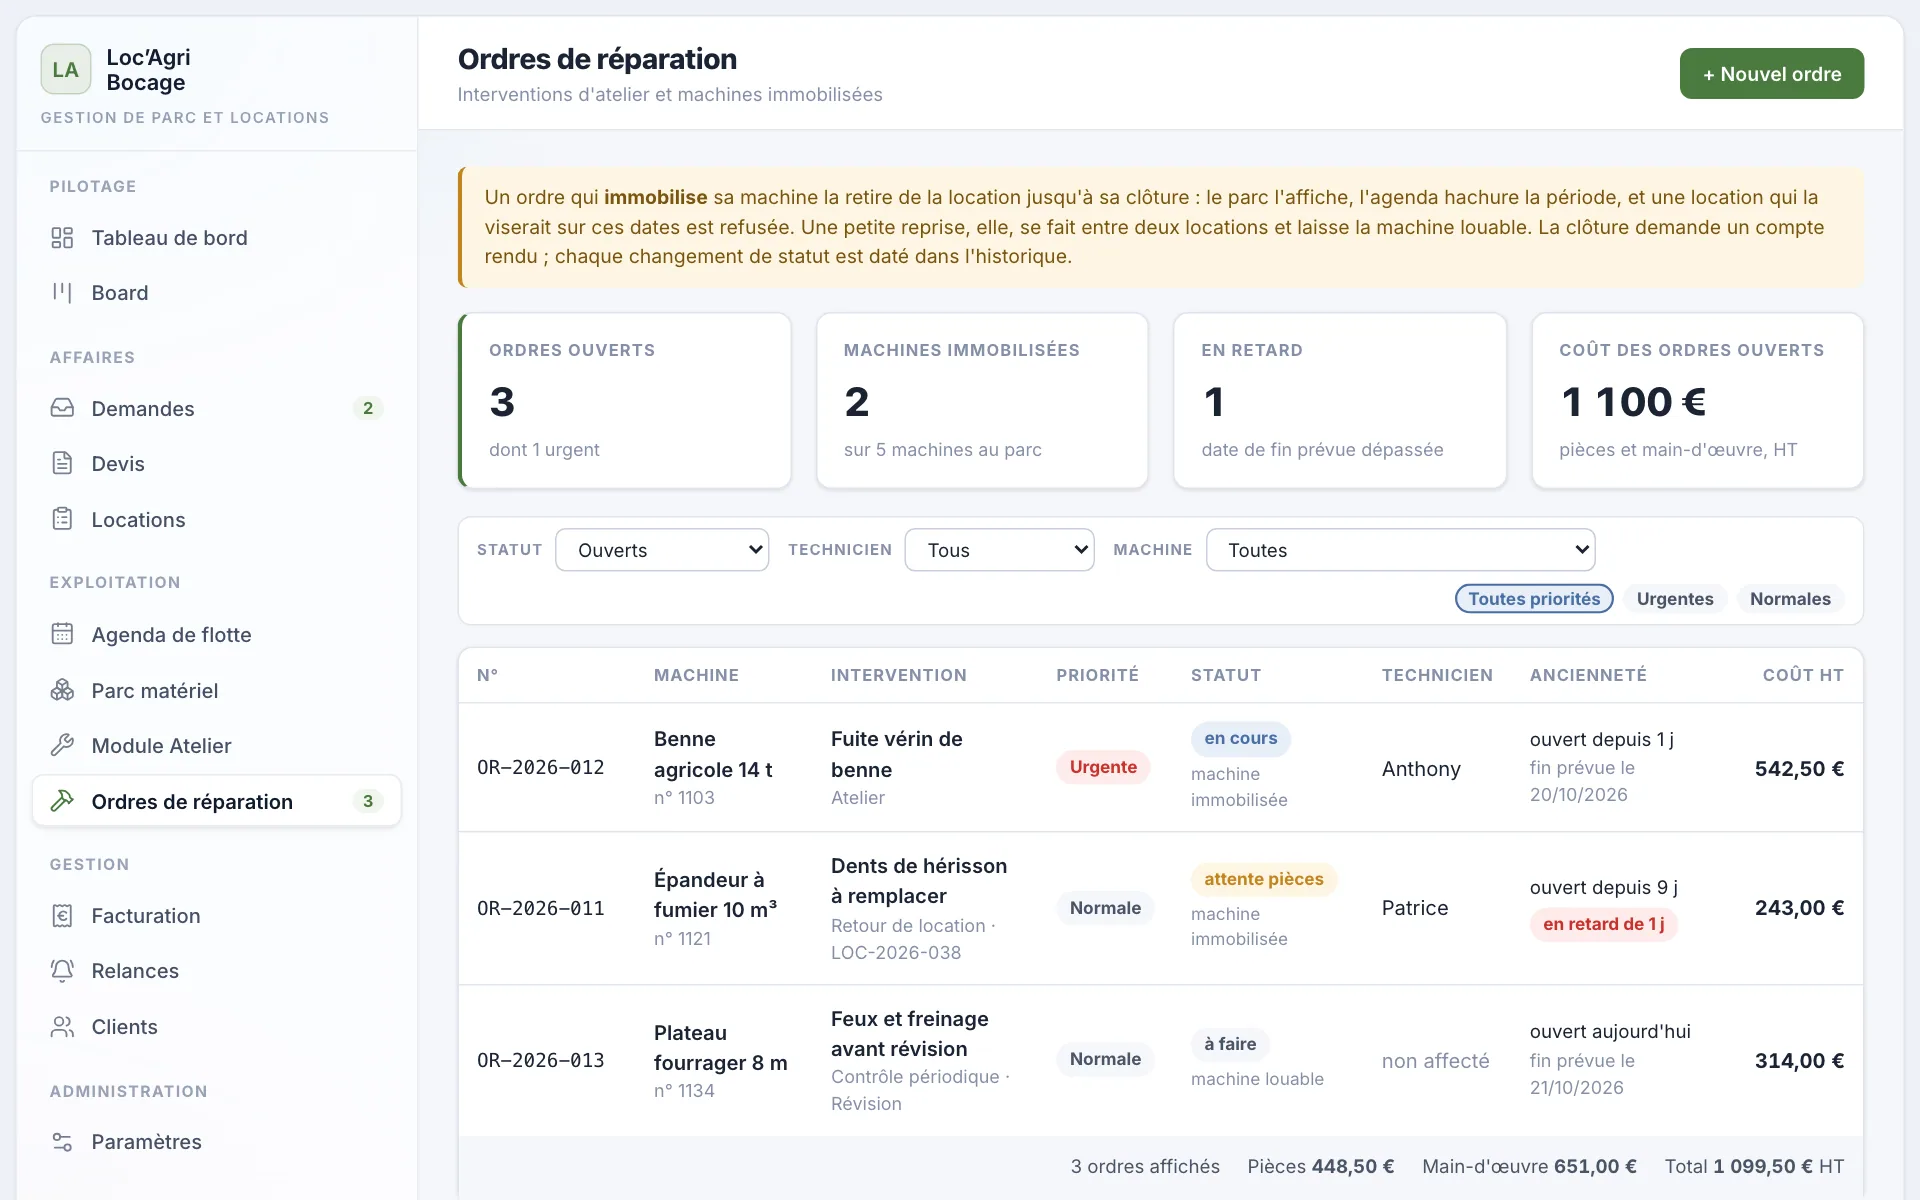
Task: Open order OR-2026-012
Action: 1160,768
